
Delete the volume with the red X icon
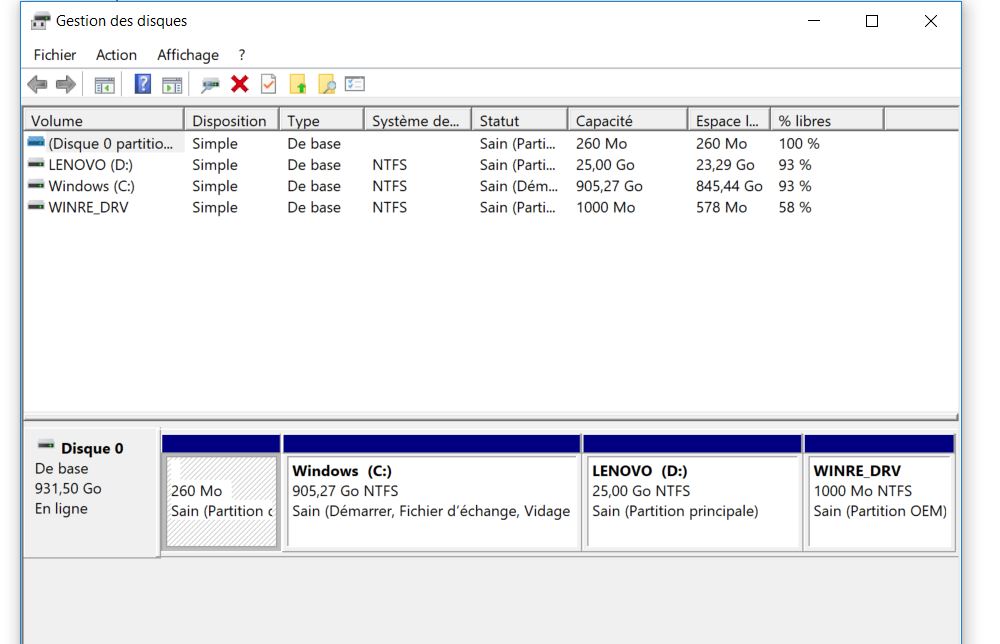tap(240, 84)
